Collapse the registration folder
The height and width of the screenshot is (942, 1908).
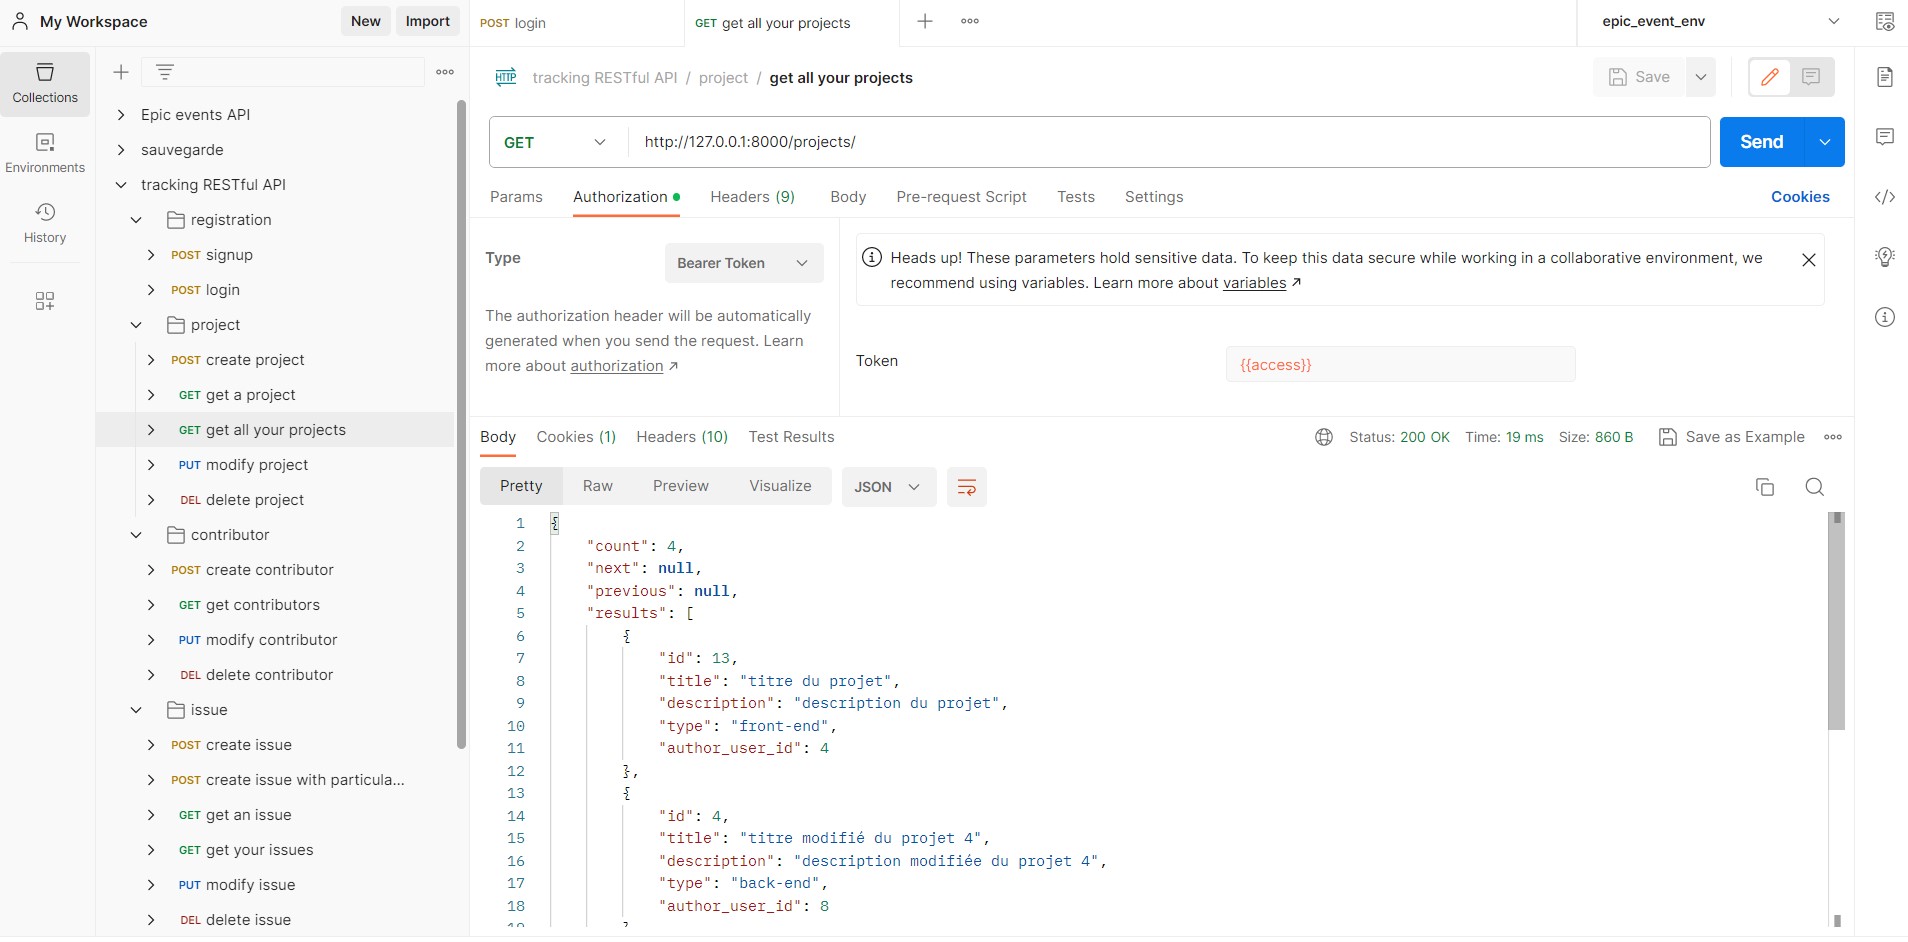136,220
